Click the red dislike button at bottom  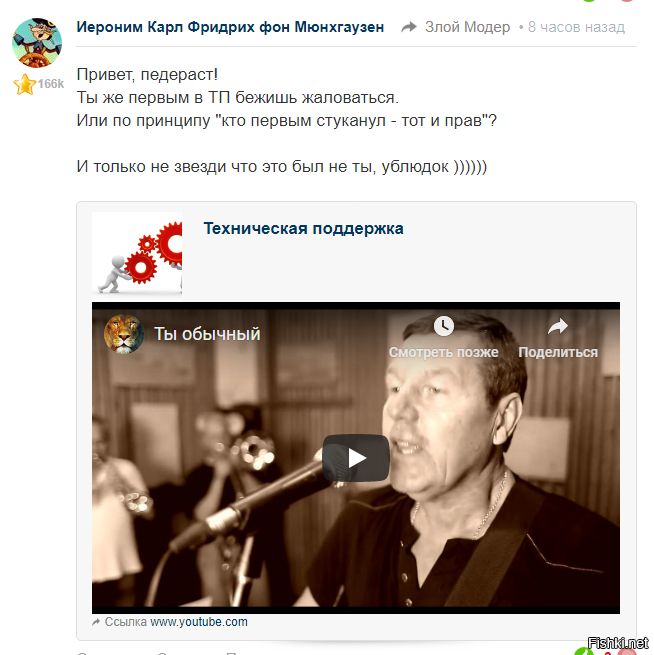click(626, 652)
